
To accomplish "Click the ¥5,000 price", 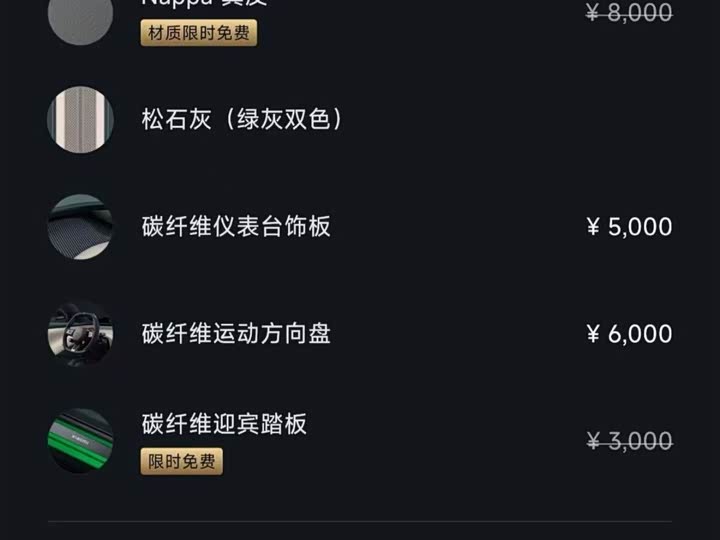I will [628, 227].
